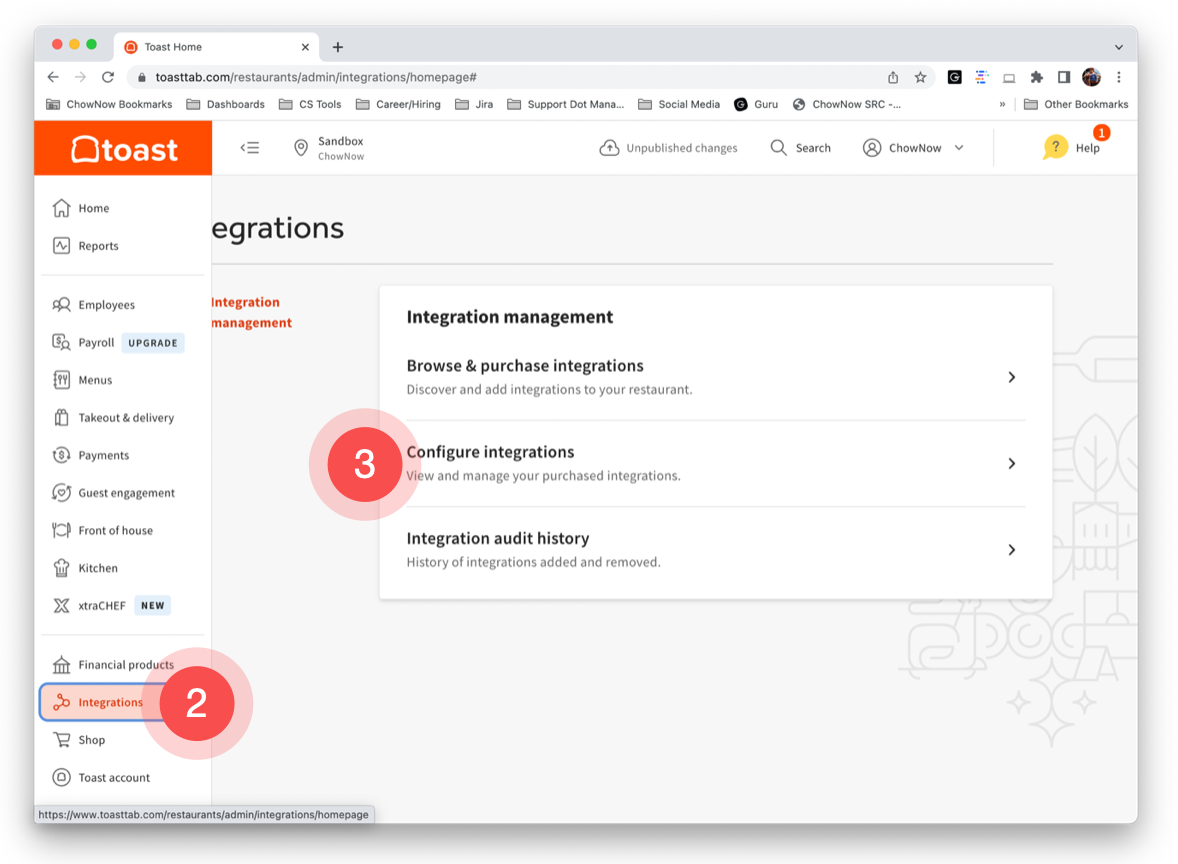Go to Home in the sidebar
Image resolution: width=1178 pixels, height=864 pixels.
pyautogui.click(x=93, y=208)
